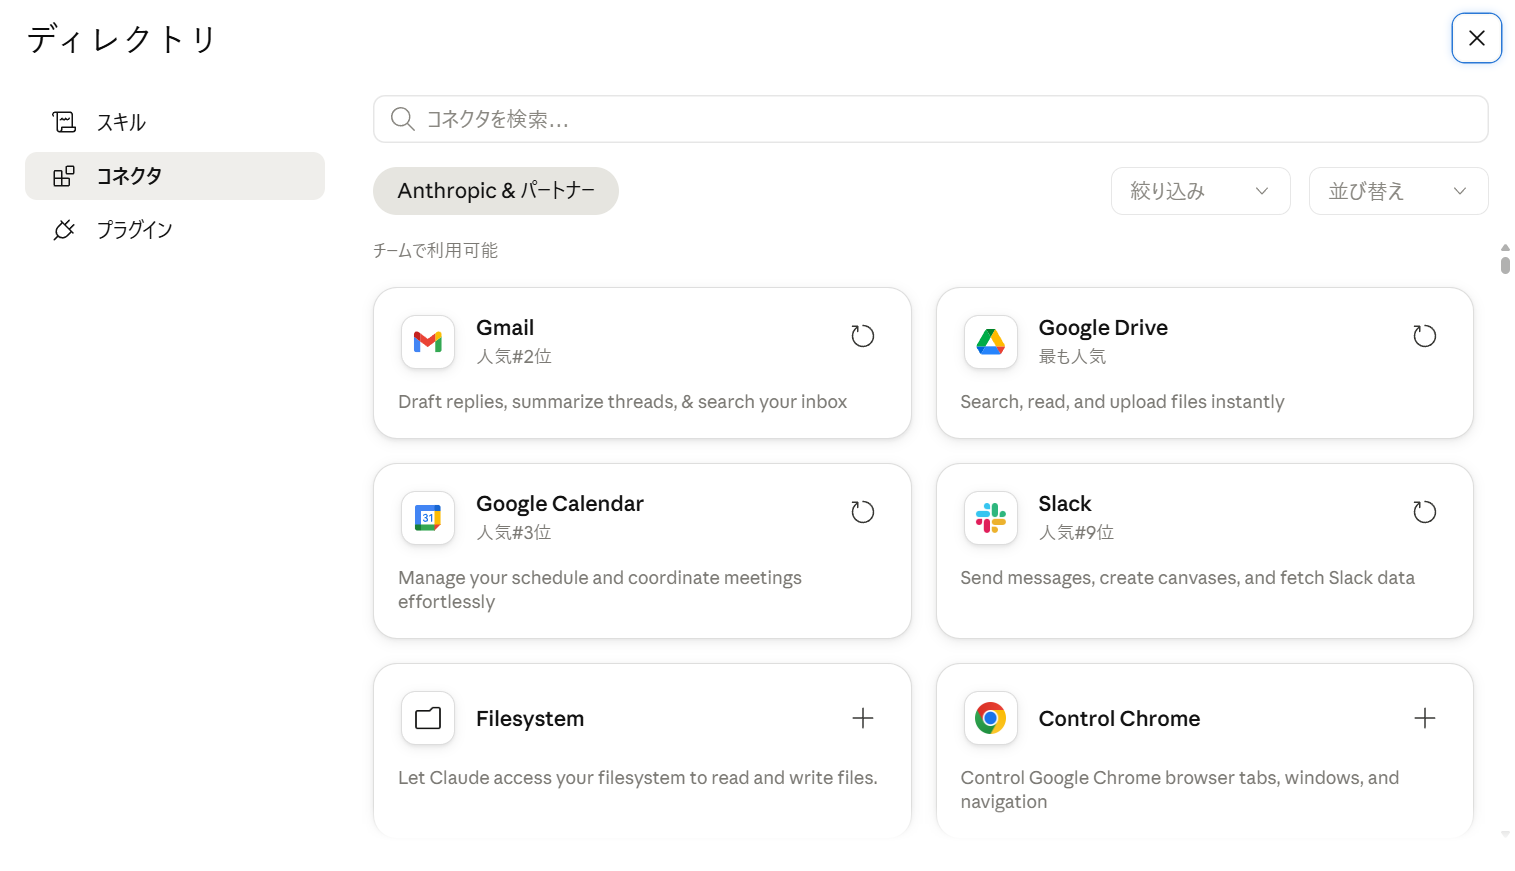Image resolution: width=1515 pixels, height=871 pixels.
Task: Click the プラグイン plug icon
Action: (x=64, y=230)
